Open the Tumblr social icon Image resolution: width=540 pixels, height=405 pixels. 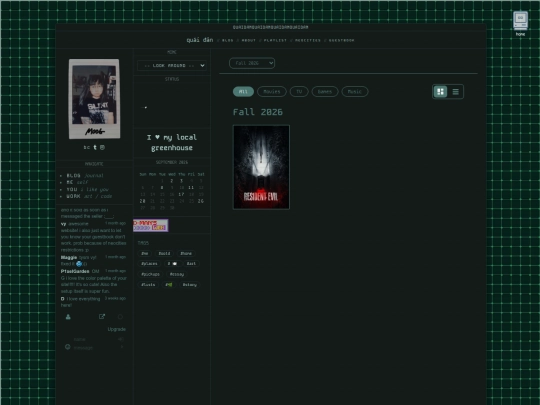(95, 147)
